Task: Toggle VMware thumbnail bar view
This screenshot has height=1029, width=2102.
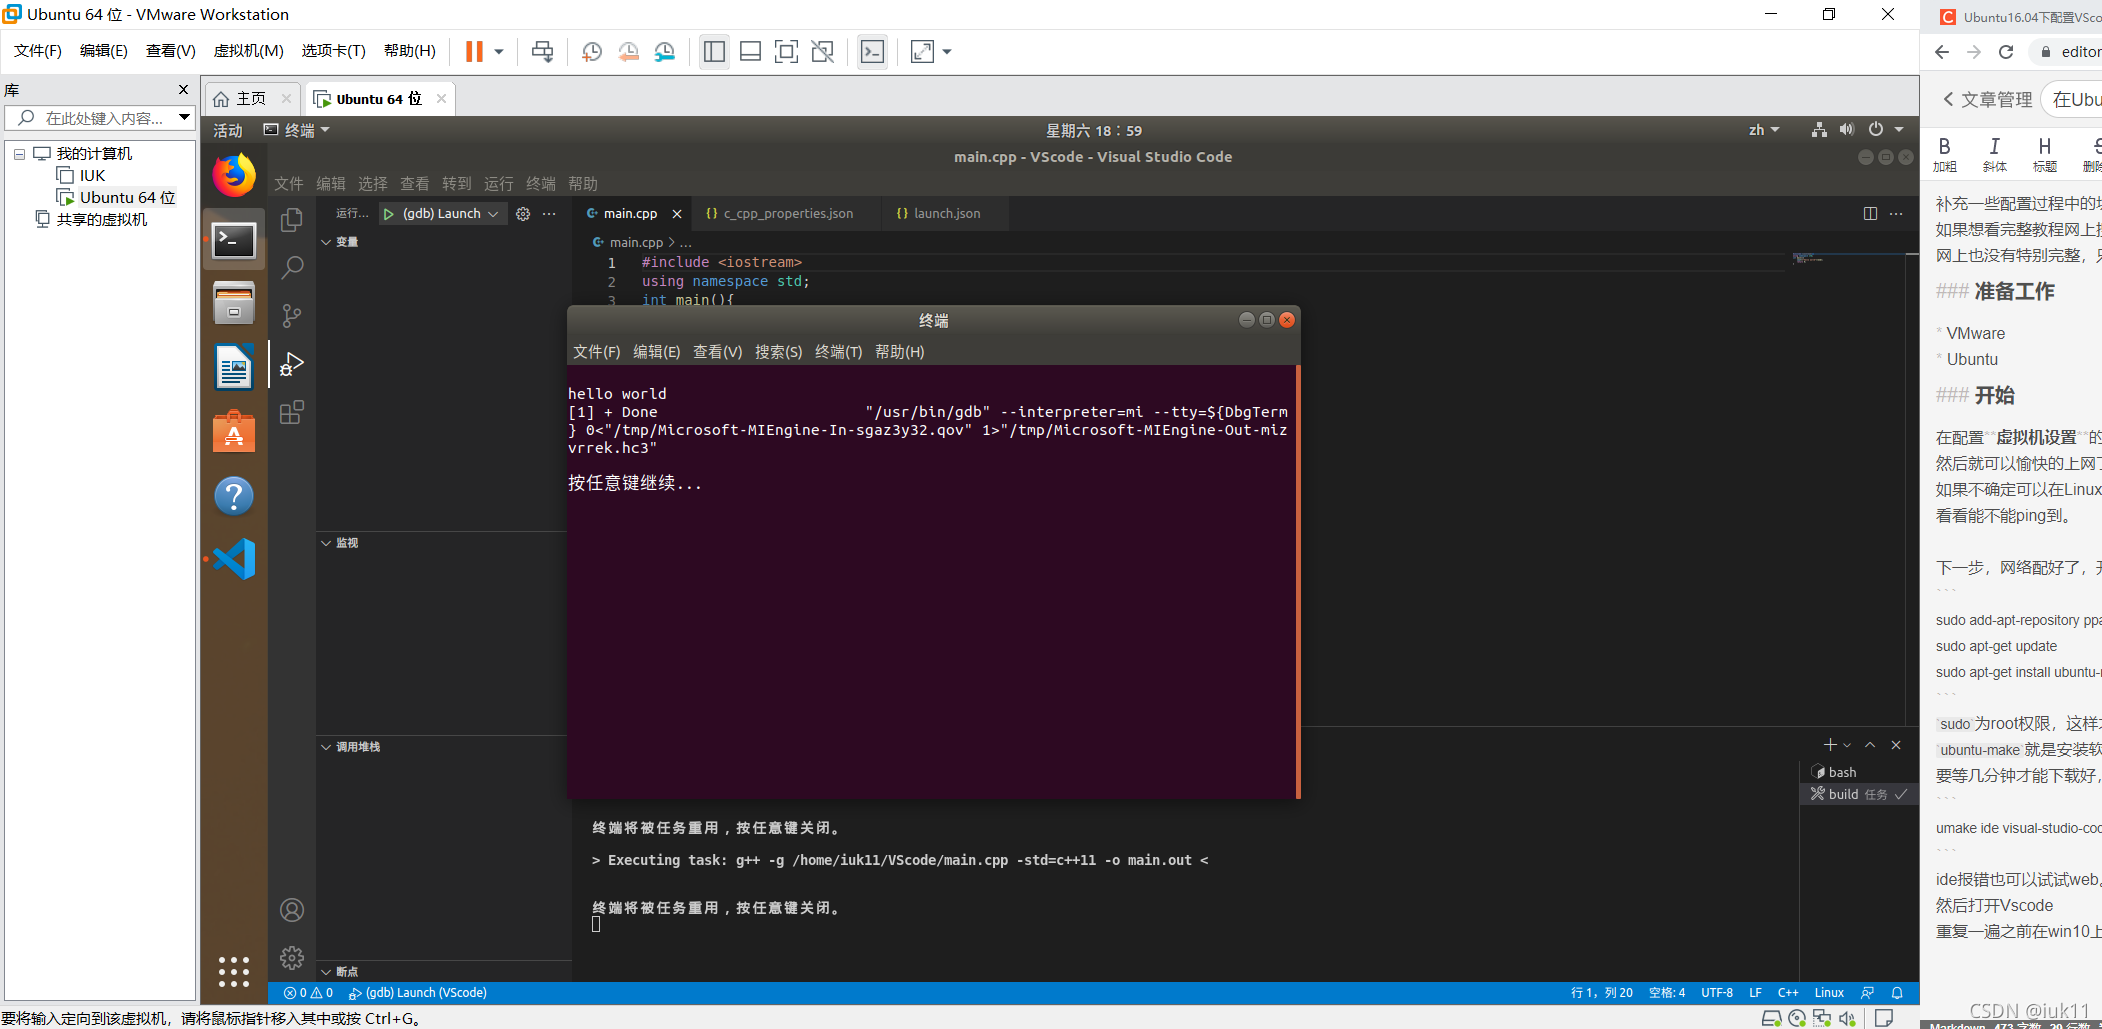Action: [x=751, y=52]
